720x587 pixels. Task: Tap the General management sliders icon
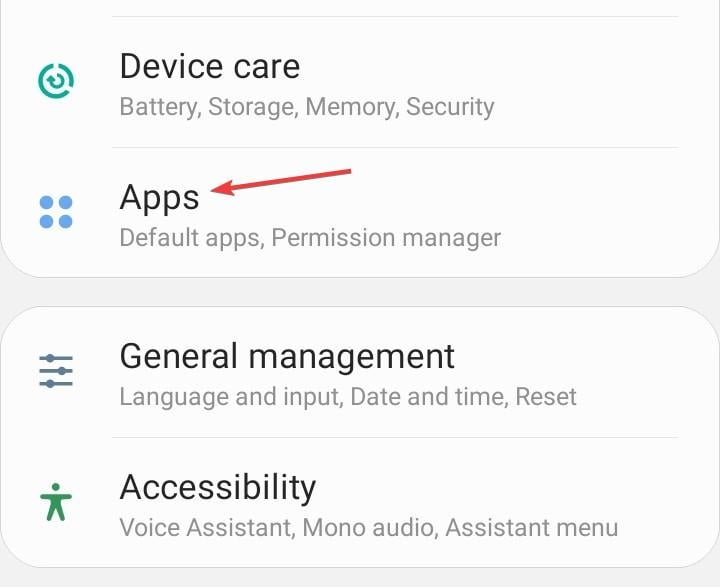[56, 371]
